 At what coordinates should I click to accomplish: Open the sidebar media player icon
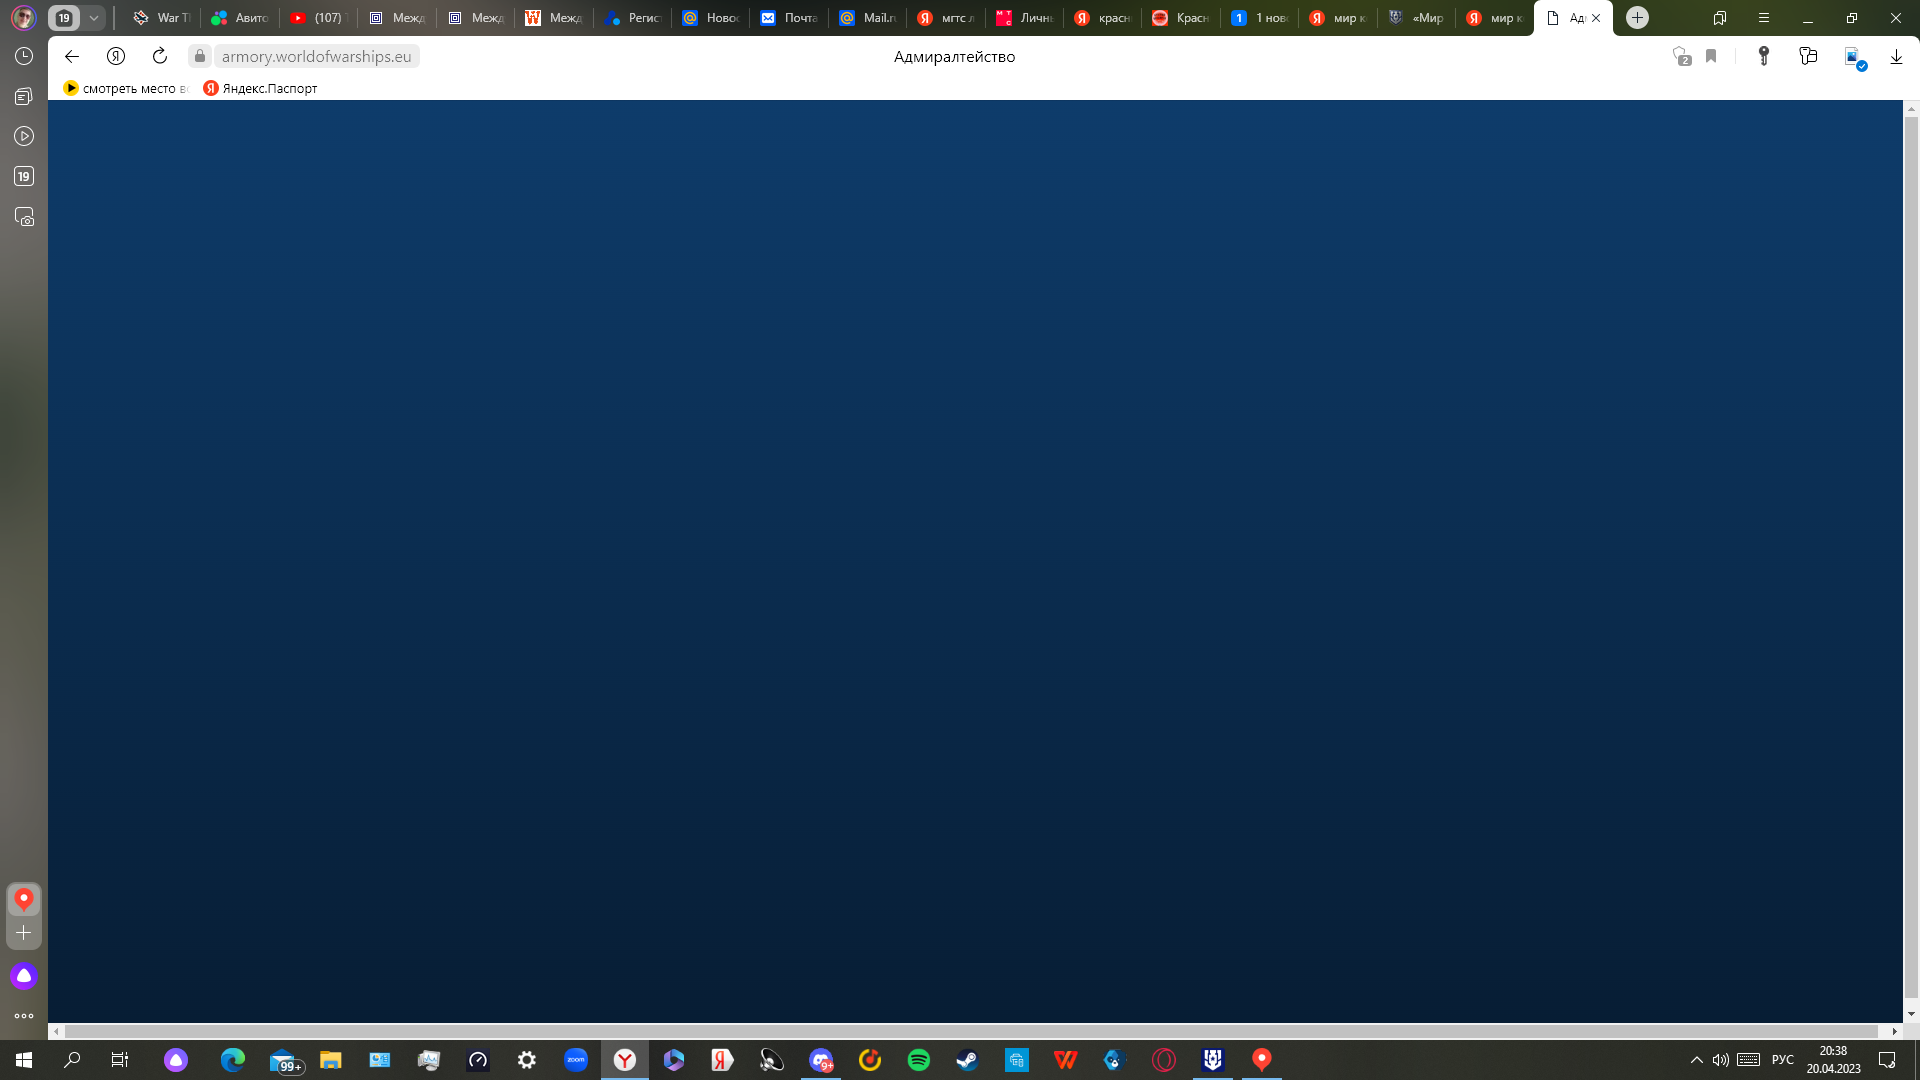24,136
